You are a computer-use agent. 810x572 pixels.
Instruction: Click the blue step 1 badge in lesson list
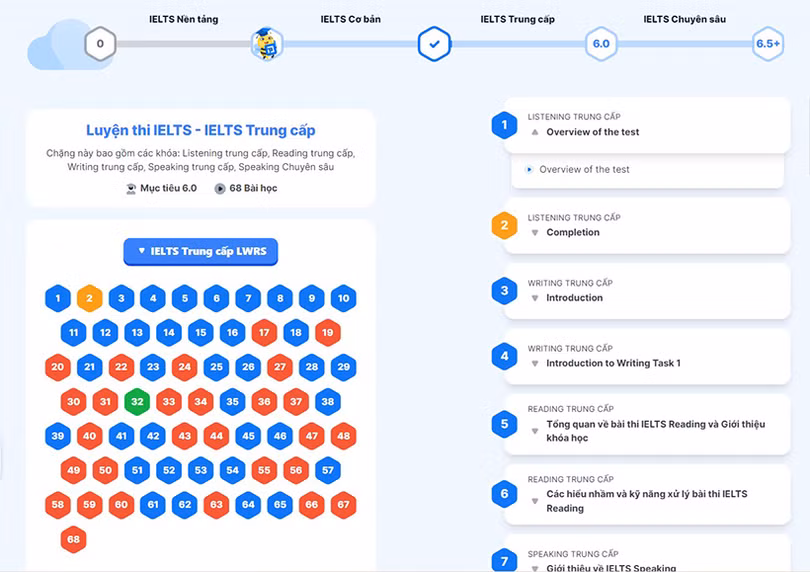pyautogui.click(x=504, y=125)
